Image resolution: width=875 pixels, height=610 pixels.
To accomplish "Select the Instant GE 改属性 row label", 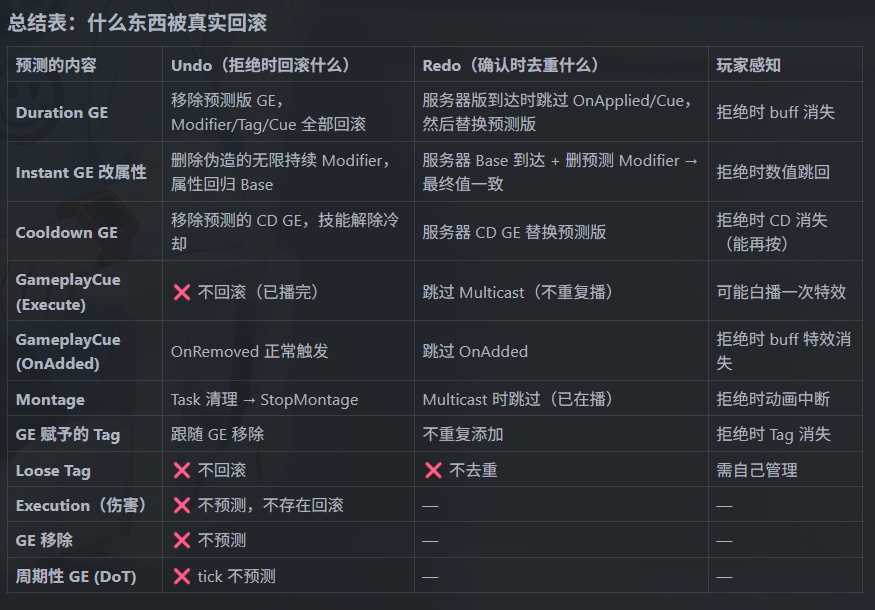I will click(x=81, y=172).
